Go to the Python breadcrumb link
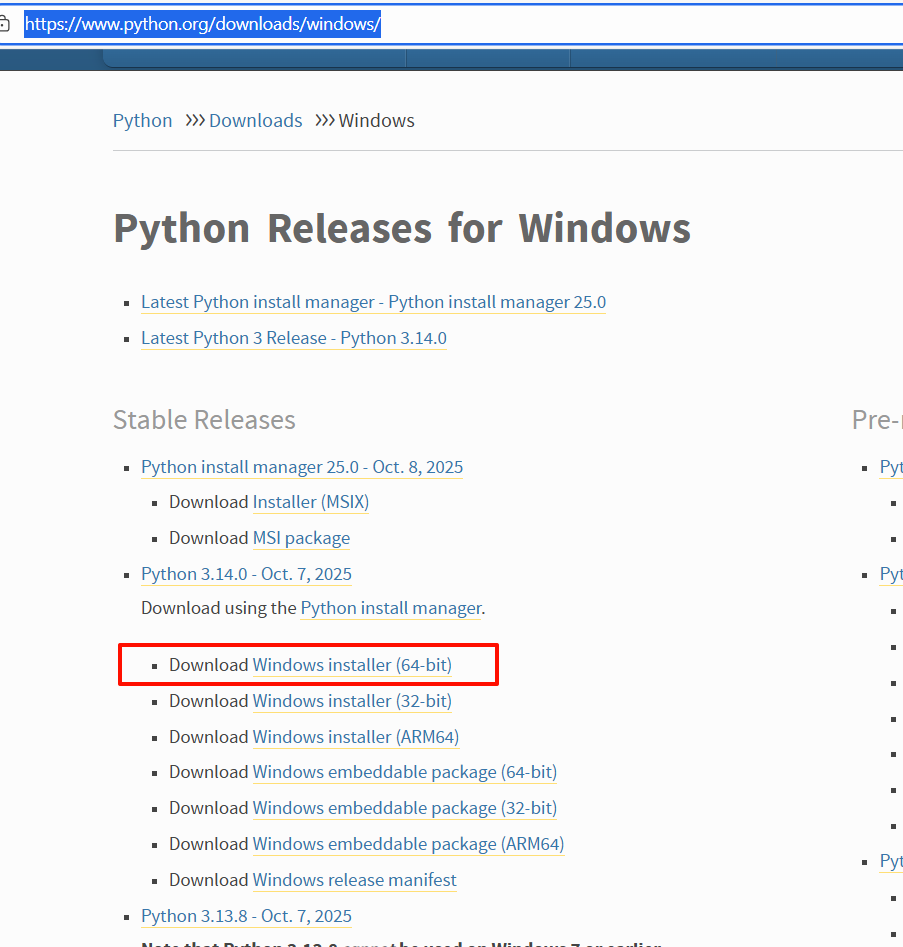Viewport: 903px width, 947px height. (142, 121)
